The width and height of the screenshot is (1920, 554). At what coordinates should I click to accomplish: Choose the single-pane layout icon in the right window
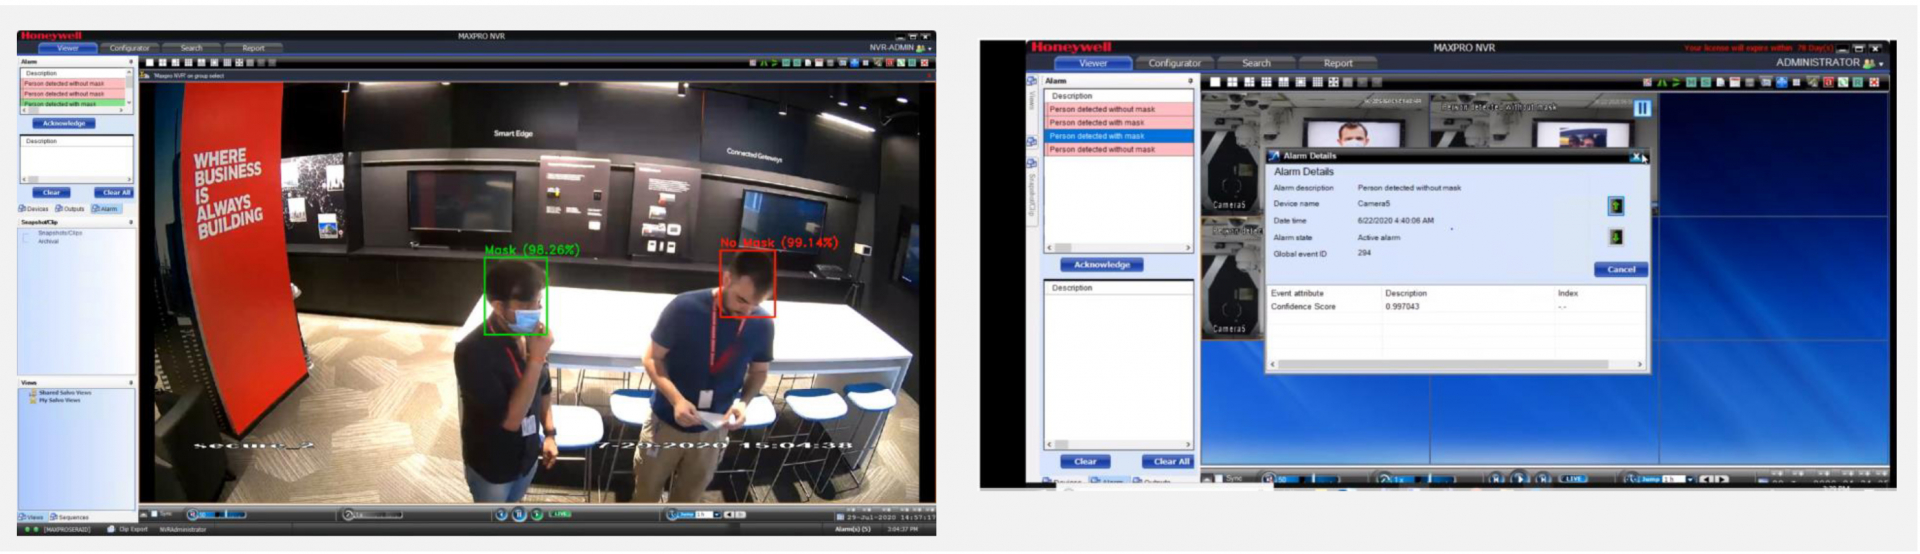1215,82
